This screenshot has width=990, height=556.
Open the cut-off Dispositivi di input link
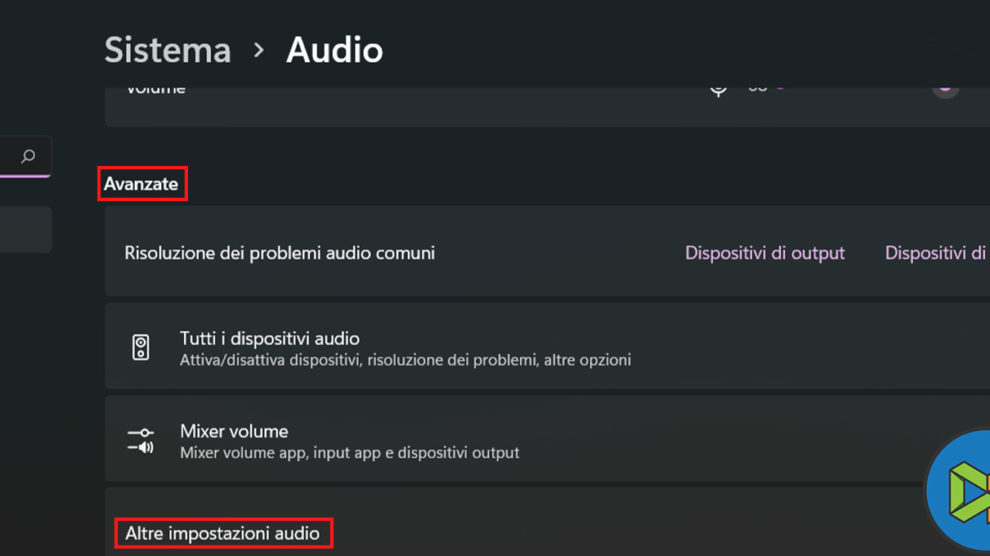tap(936, 253)
